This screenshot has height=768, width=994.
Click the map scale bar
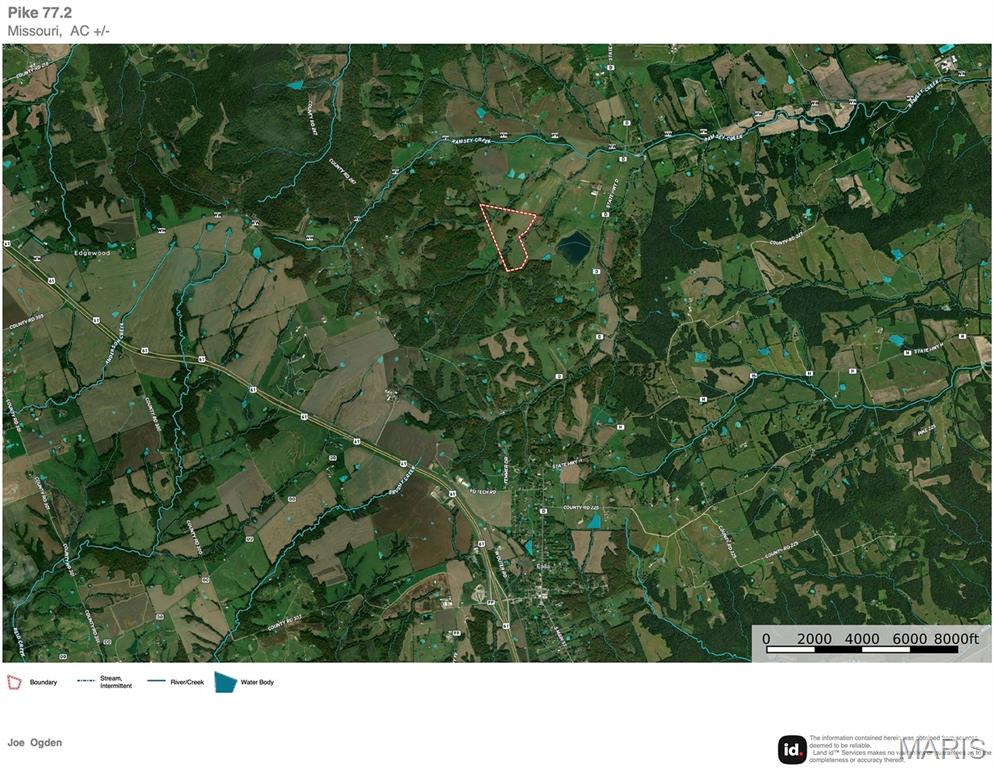(x=861, y=650)
